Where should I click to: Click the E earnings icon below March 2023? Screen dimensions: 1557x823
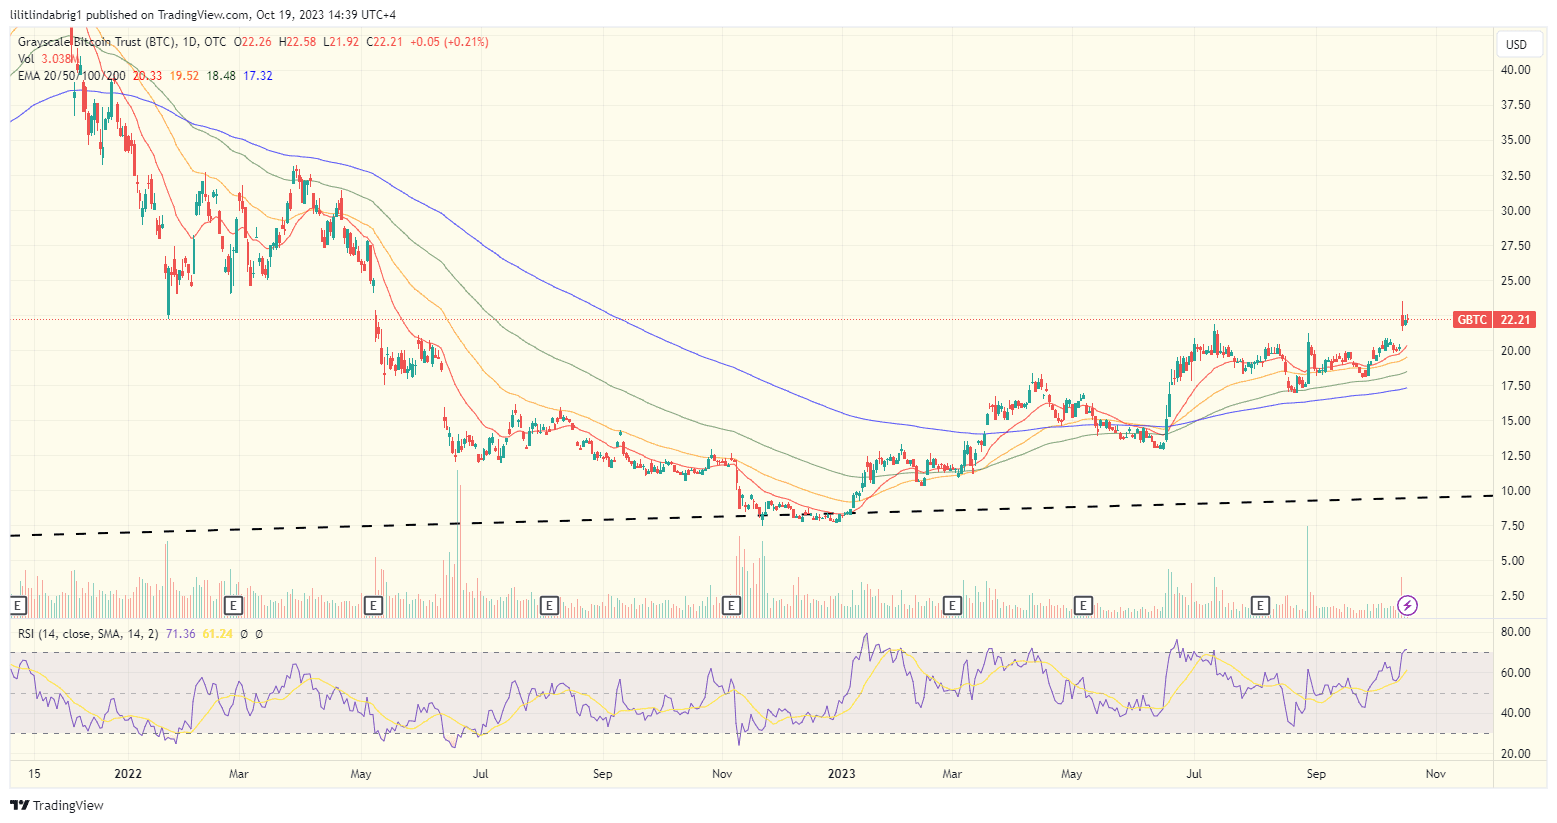[x=951, y=605]
